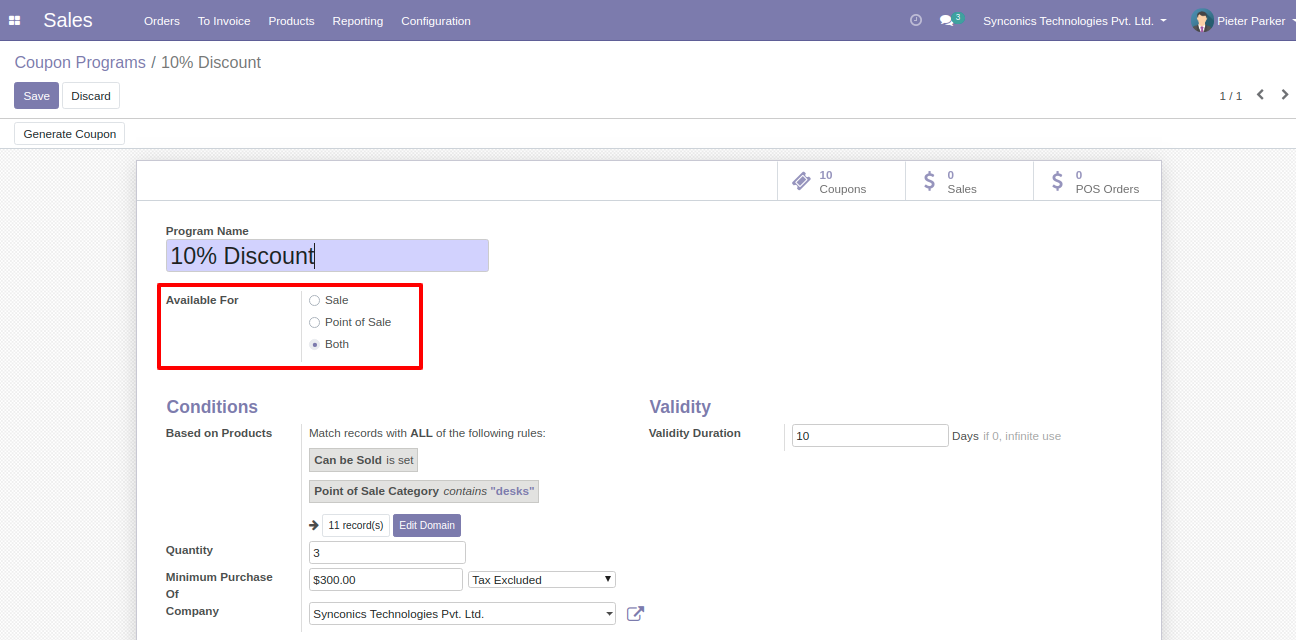Go to the previous record arrow

point(1260,95)
